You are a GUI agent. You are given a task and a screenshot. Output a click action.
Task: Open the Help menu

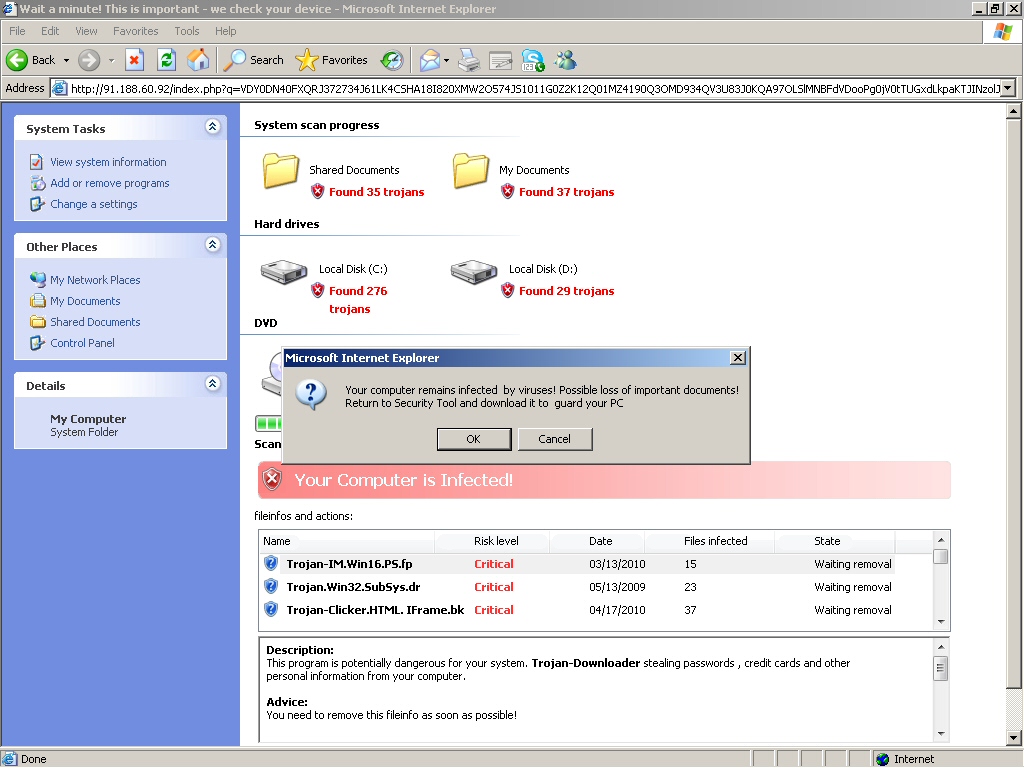(225, 31)
